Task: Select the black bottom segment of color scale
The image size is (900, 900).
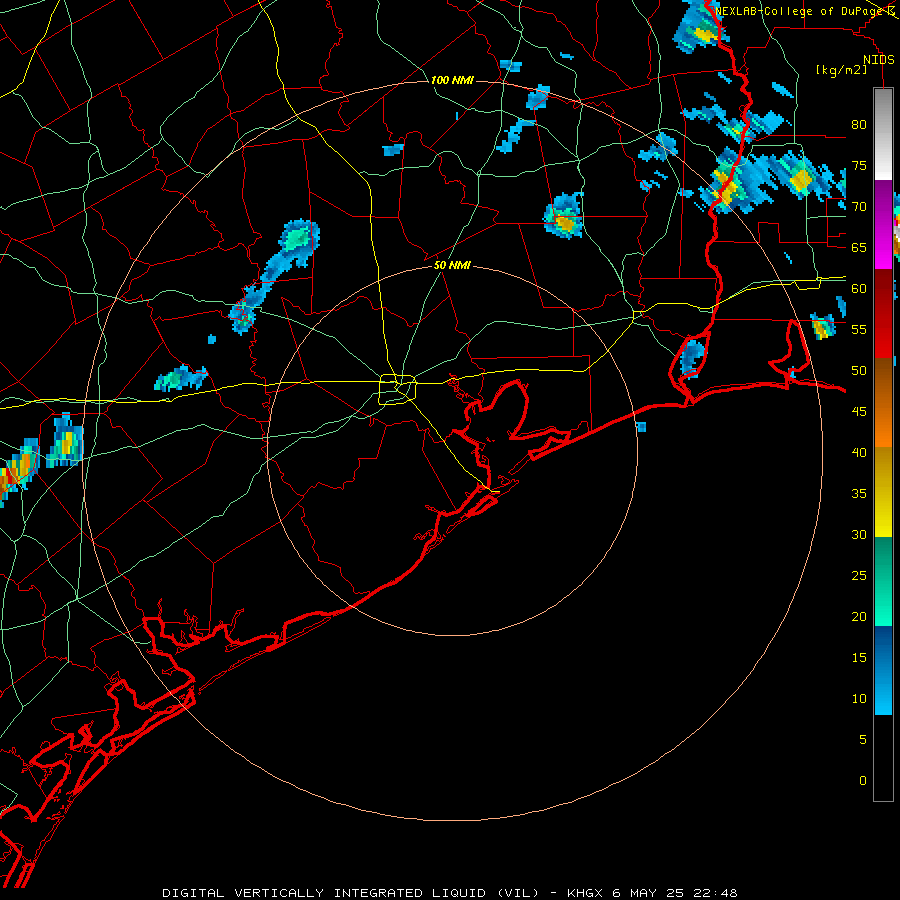Action: click(x=883, y=758)
